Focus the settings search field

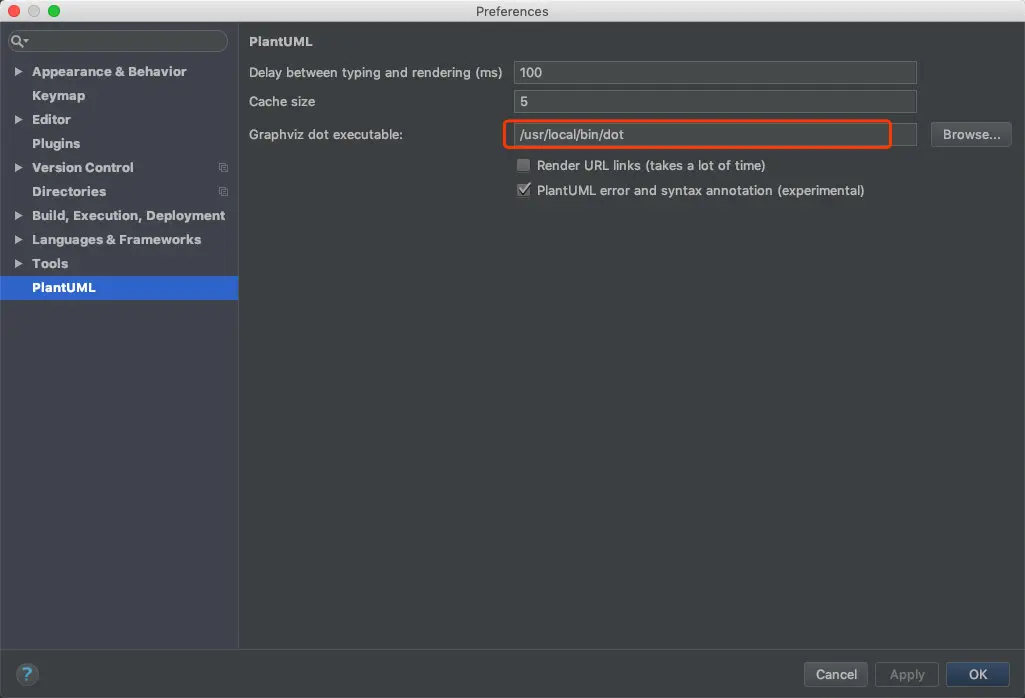tap(118, 41)
